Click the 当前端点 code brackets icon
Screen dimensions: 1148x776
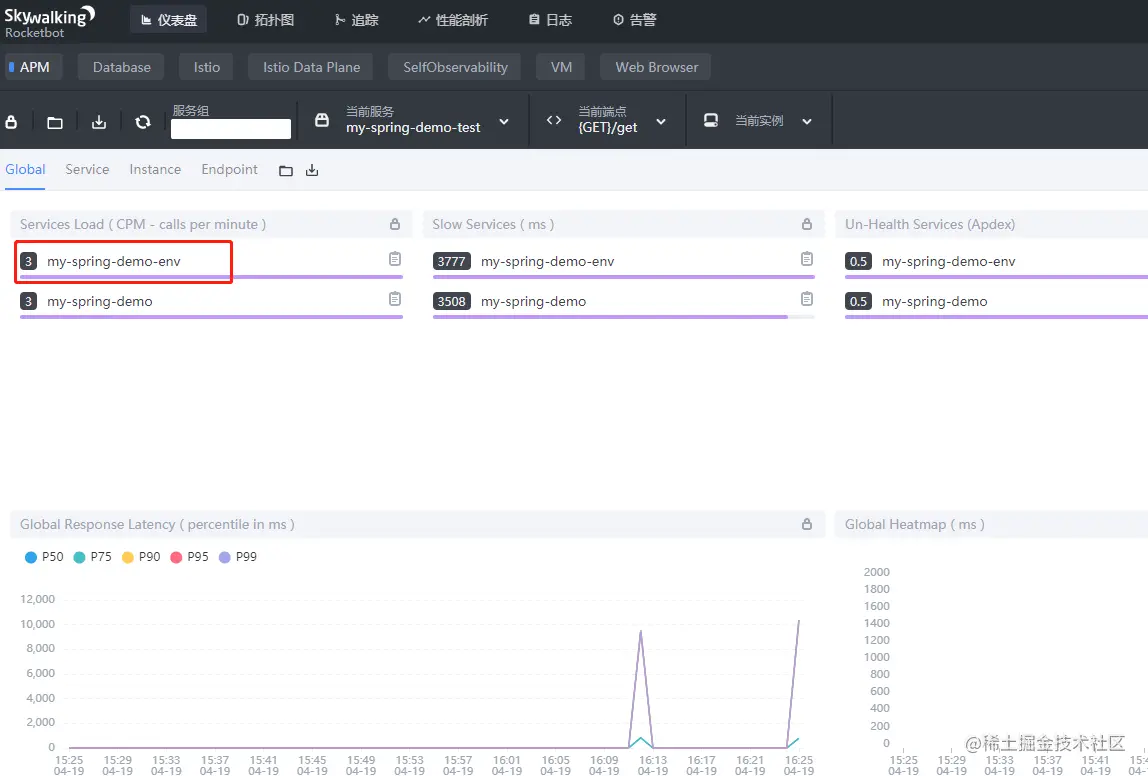[554, 120]
